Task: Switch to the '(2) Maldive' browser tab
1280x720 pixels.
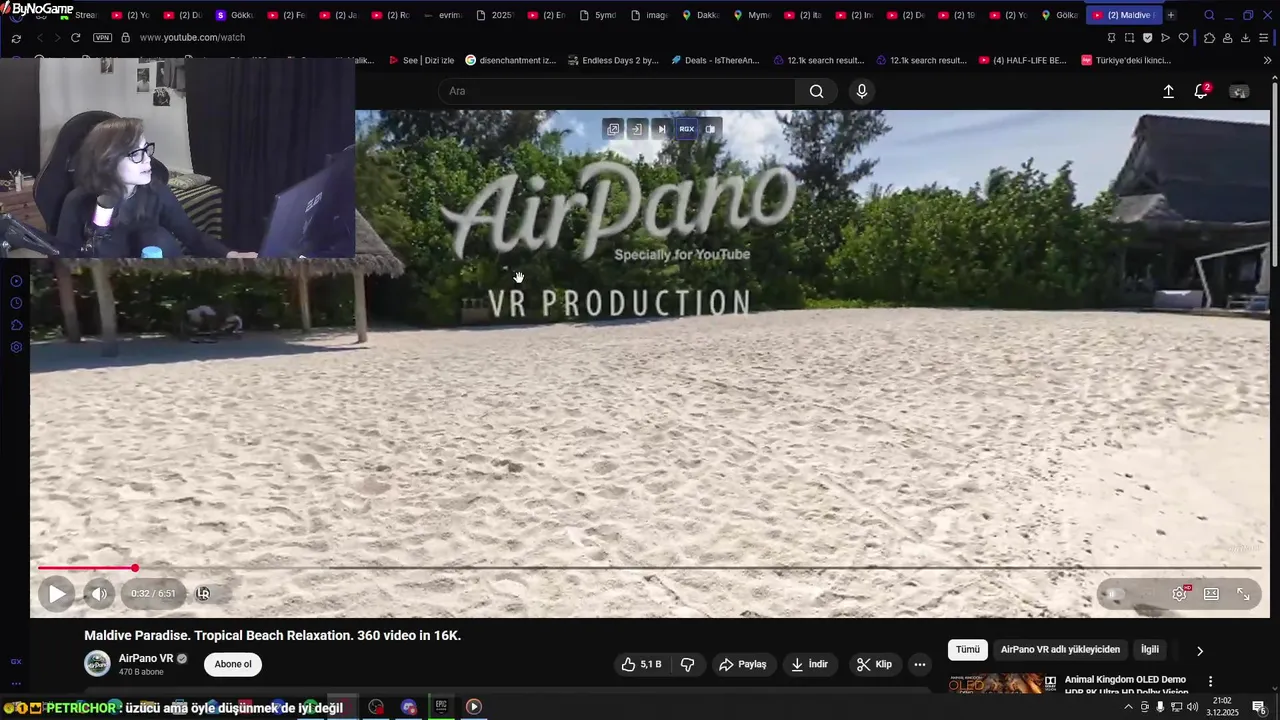Action: pos(1122,15)
